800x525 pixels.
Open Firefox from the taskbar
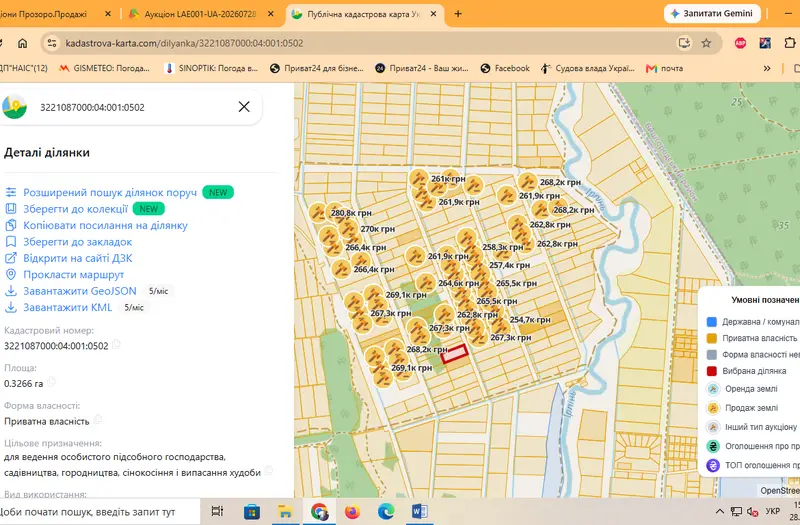(x=352, y=511)
